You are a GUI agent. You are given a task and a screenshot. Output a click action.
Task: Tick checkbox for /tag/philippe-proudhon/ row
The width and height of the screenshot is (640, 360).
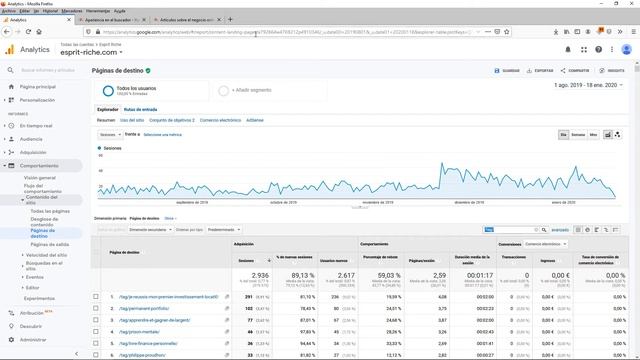click(96, 355)
